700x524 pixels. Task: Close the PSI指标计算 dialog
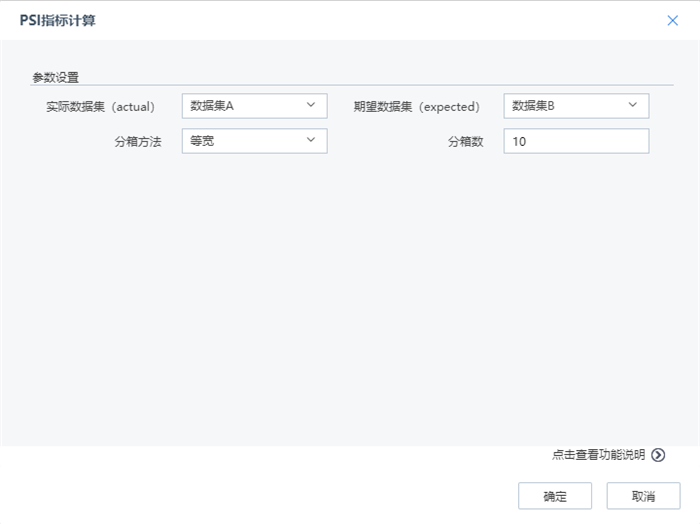click(672, 21)
